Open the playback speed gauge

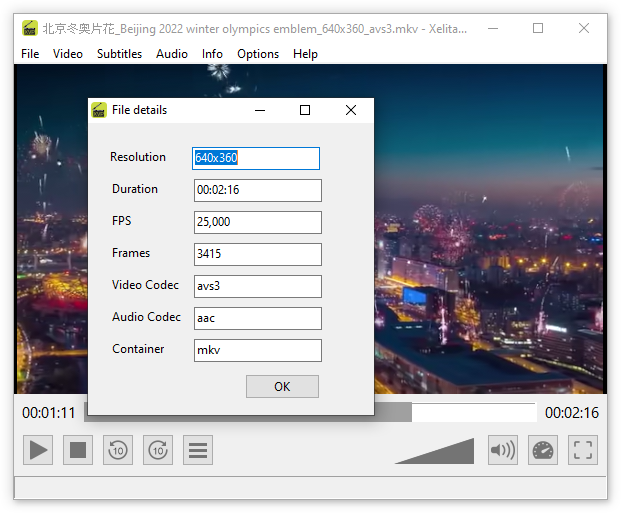pyautogui.click(x=543, y=450)
